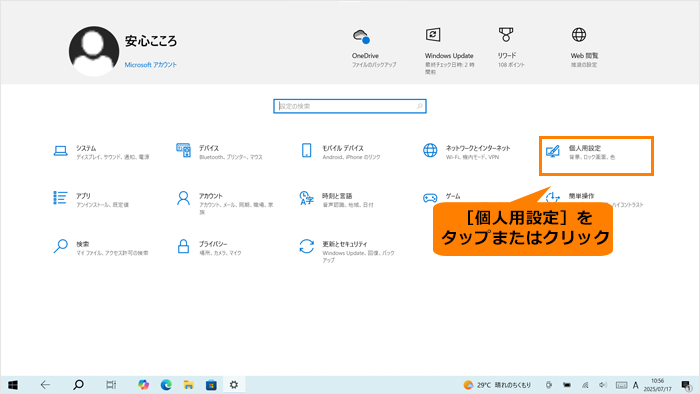Open the Windows Start button

tap(12, 385)
